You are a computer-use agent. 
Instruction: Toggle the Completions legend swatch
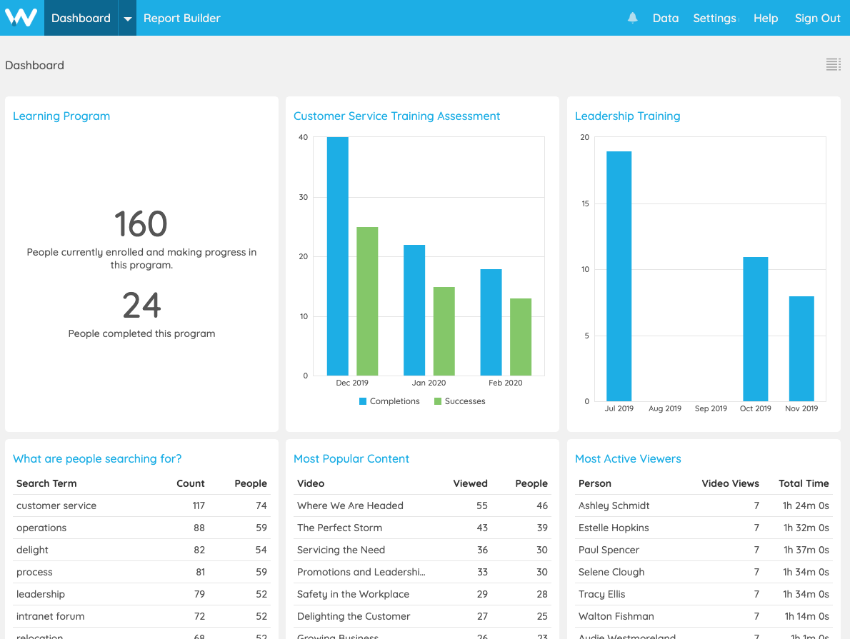coord(363,401)
